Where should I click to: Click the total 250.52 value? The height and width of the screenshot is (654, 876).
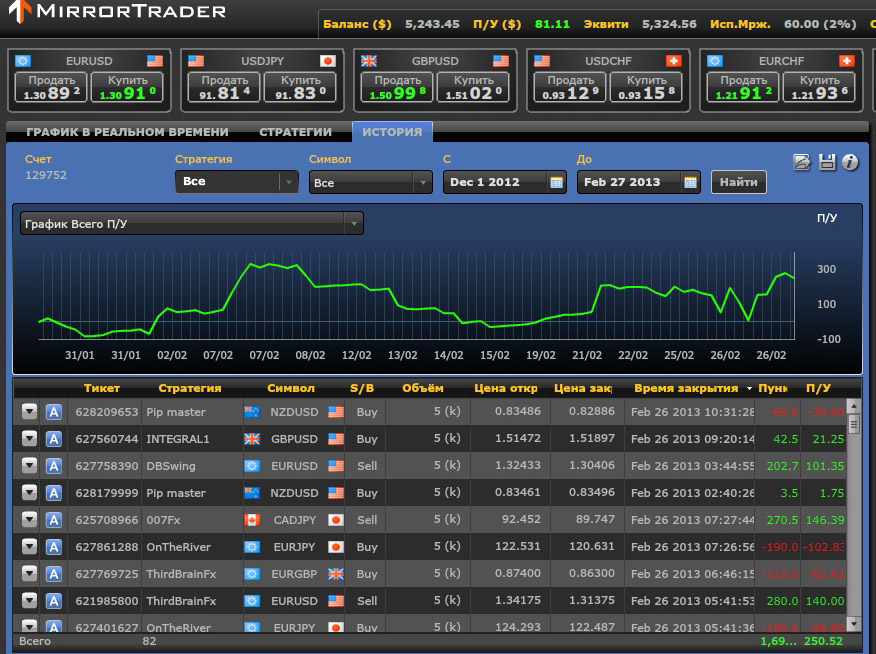click(x=823, y=641)
